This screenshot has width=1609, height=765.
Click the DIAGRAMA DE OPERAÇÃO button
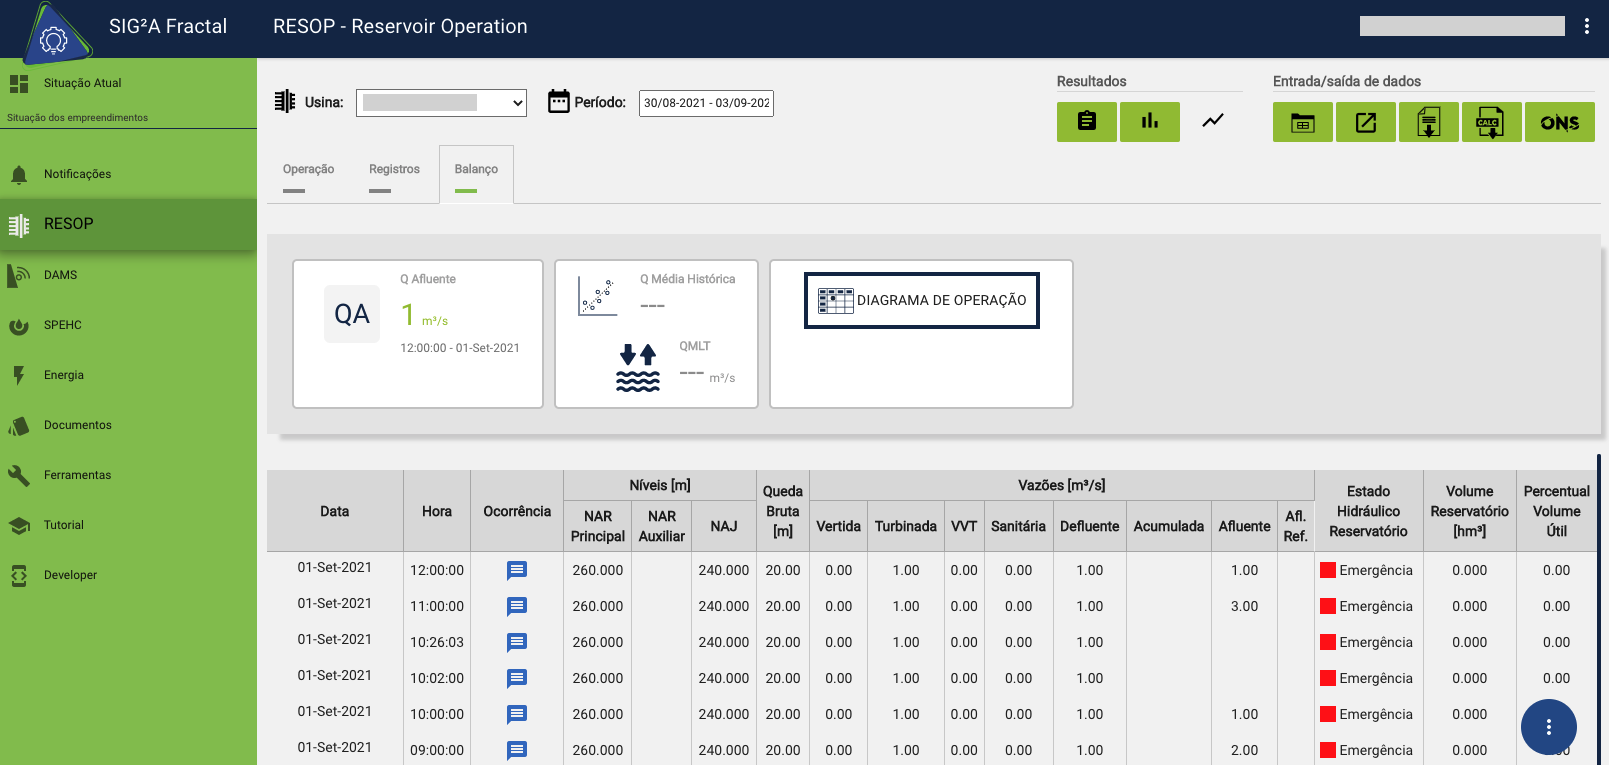tap(921, 300)
